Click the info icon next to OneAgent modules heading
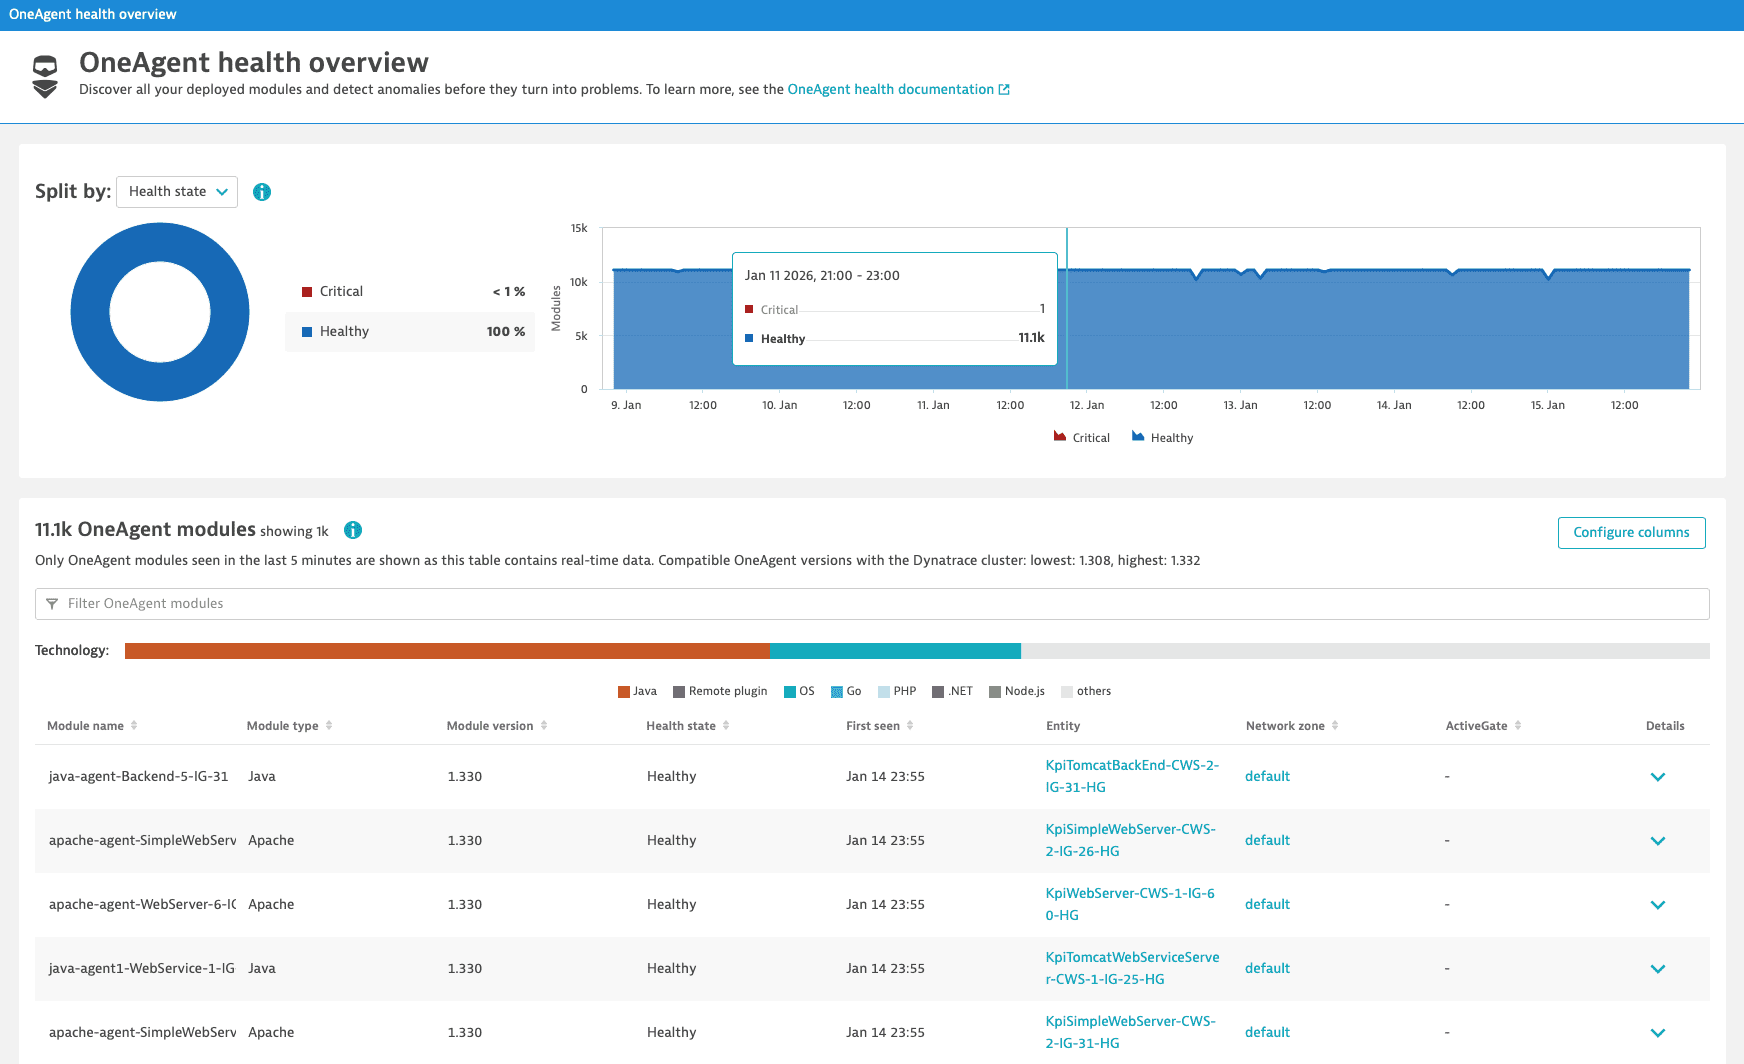1744x1064 pixels. 353,530
